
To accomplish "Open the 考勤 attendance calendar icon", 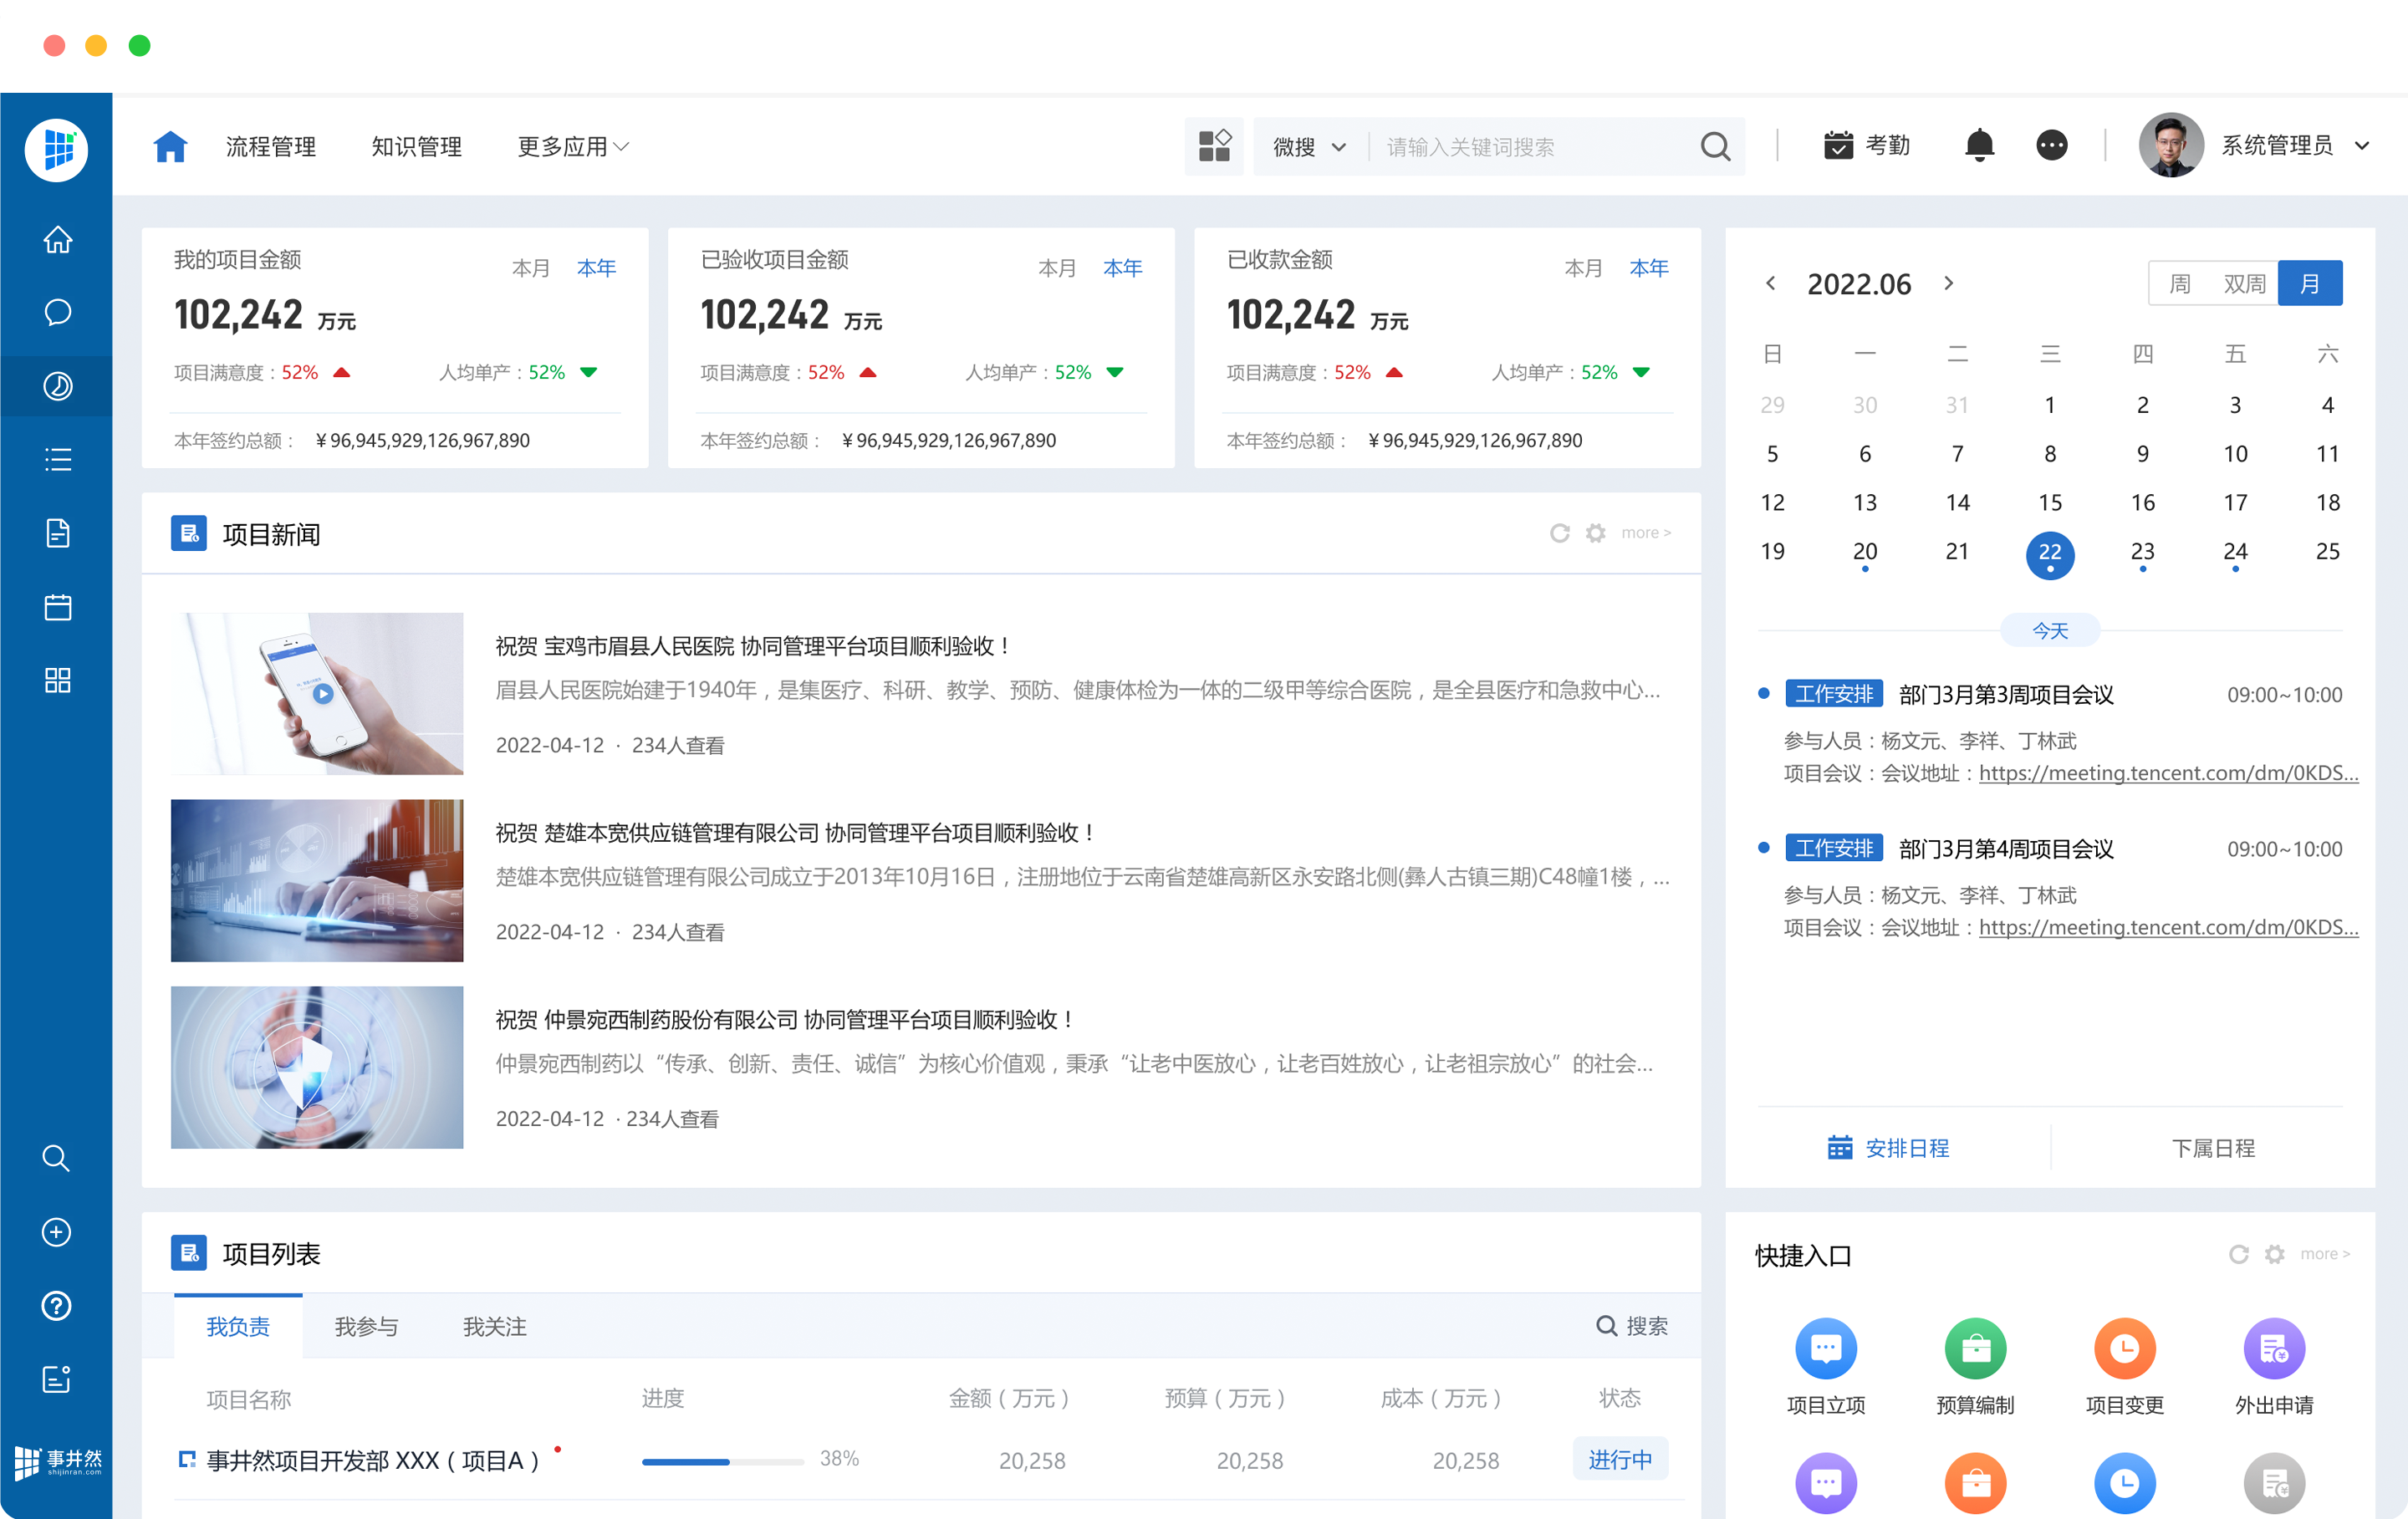I will point(1837,146).
